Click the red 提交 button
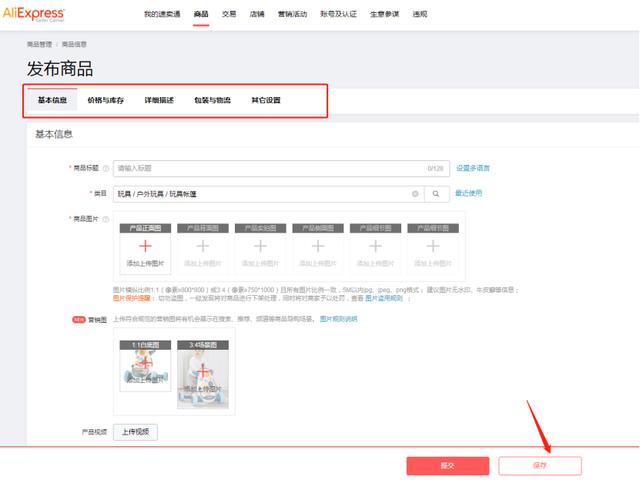Screen dimensions: 640x480 click(x=448, y=465)
